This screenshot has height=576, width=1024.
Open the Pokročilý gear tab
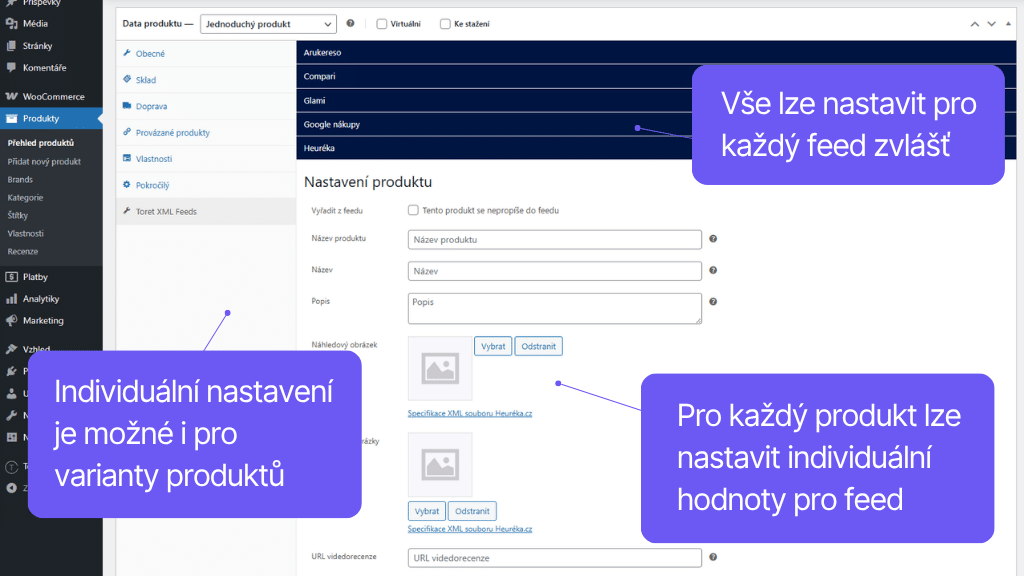(x=125, y=185)
